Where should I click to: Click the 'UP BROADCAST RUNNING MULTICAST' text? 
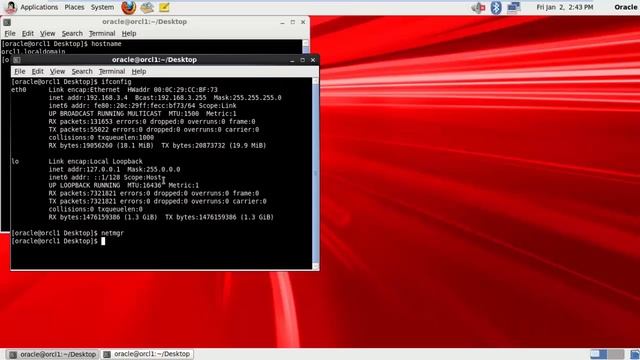[x=105, y=114]
